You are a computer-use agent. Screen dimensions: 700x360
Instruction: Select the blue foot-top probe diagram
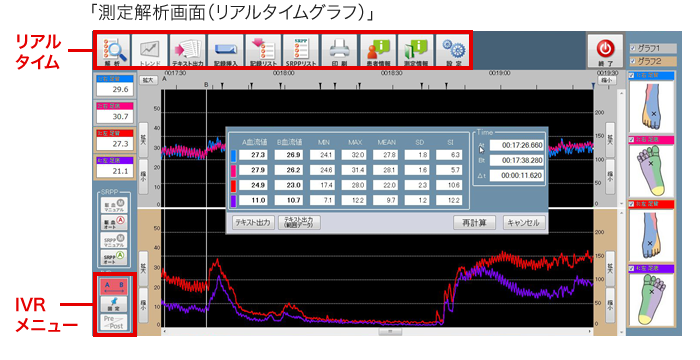[651, 106]
